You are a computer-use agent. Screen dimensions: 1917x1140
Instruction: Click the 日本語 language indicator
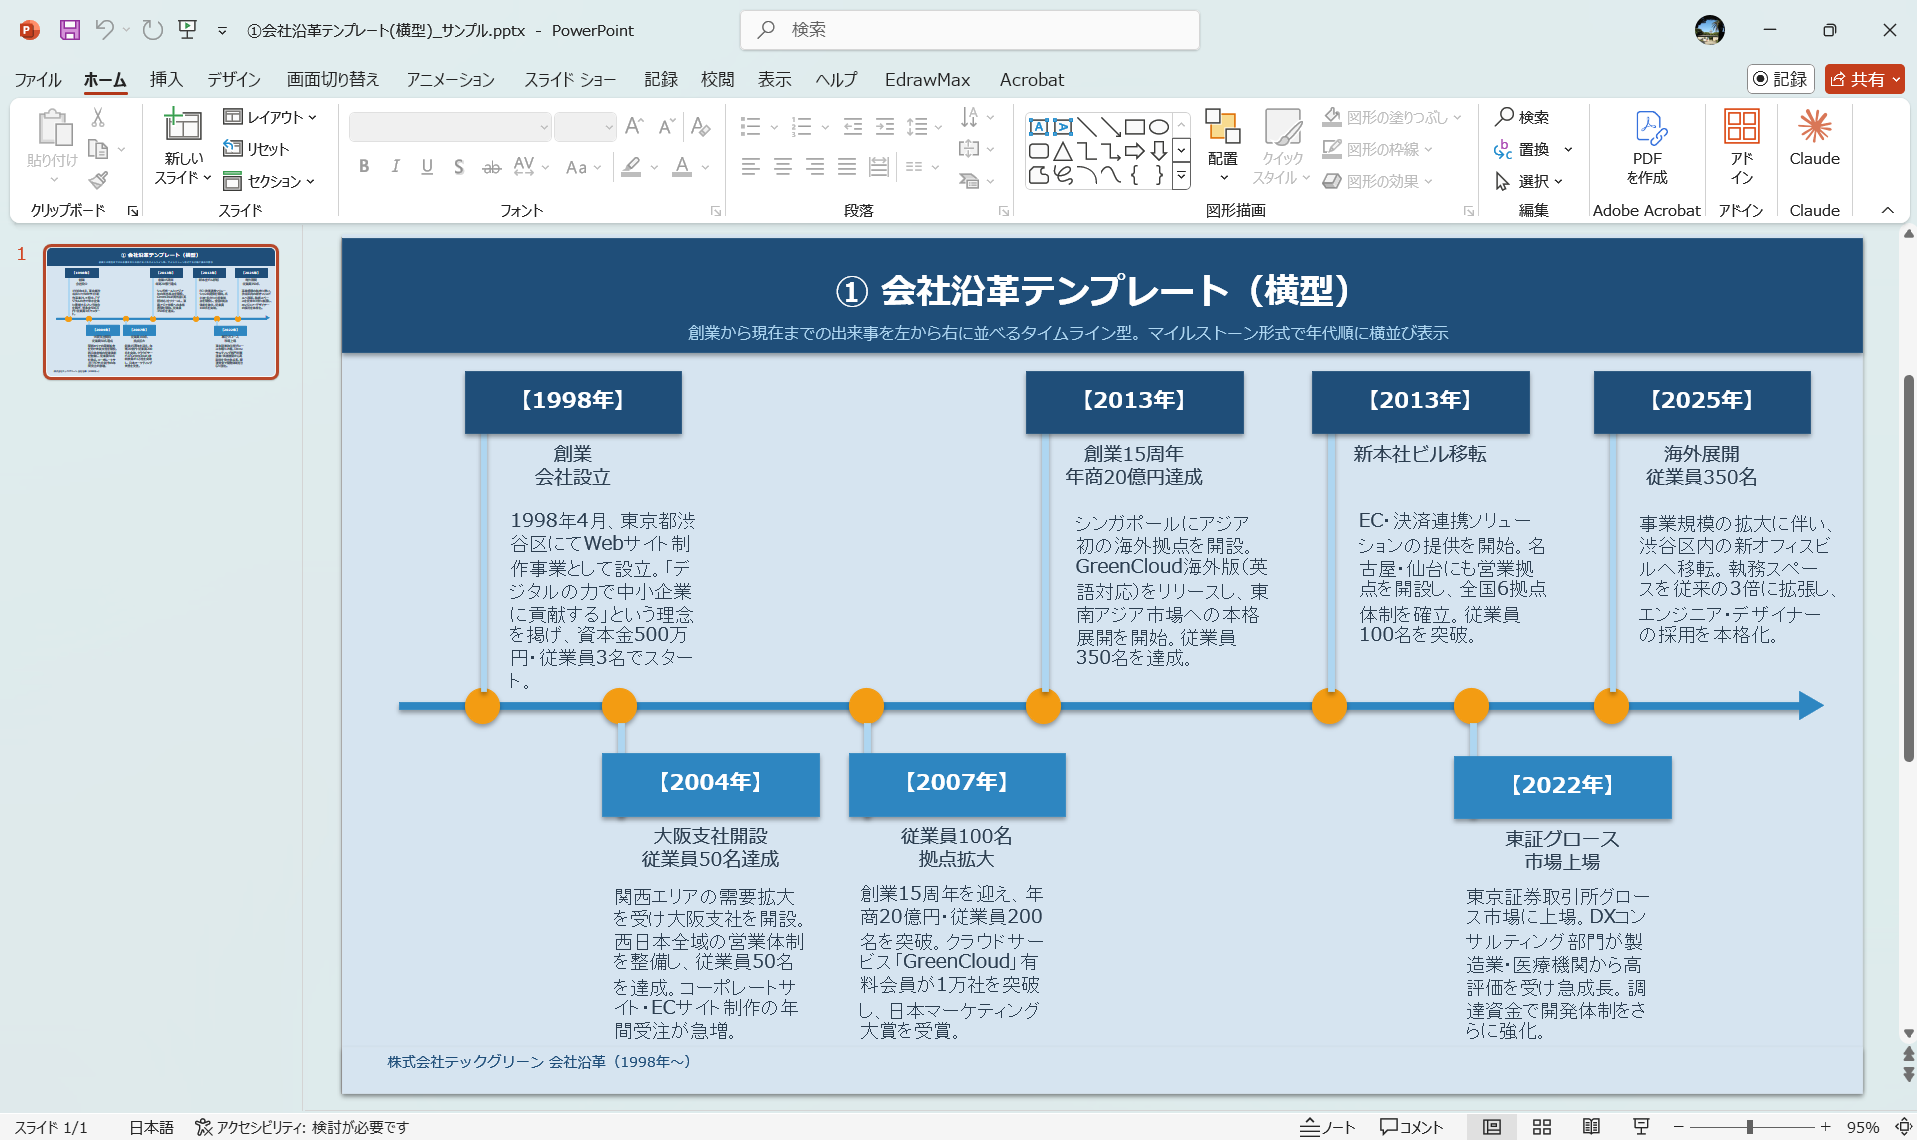(151, 1127)
